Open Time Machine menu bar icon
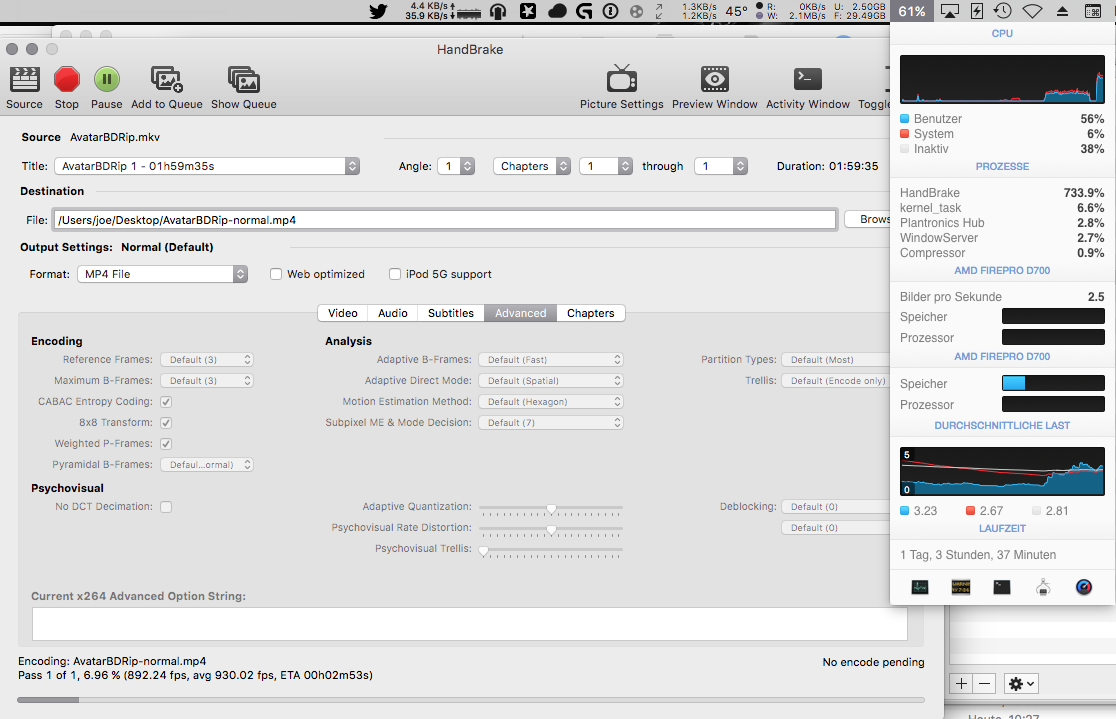Viewport: 1116px width, 719px height. (x=1003, y=11)
